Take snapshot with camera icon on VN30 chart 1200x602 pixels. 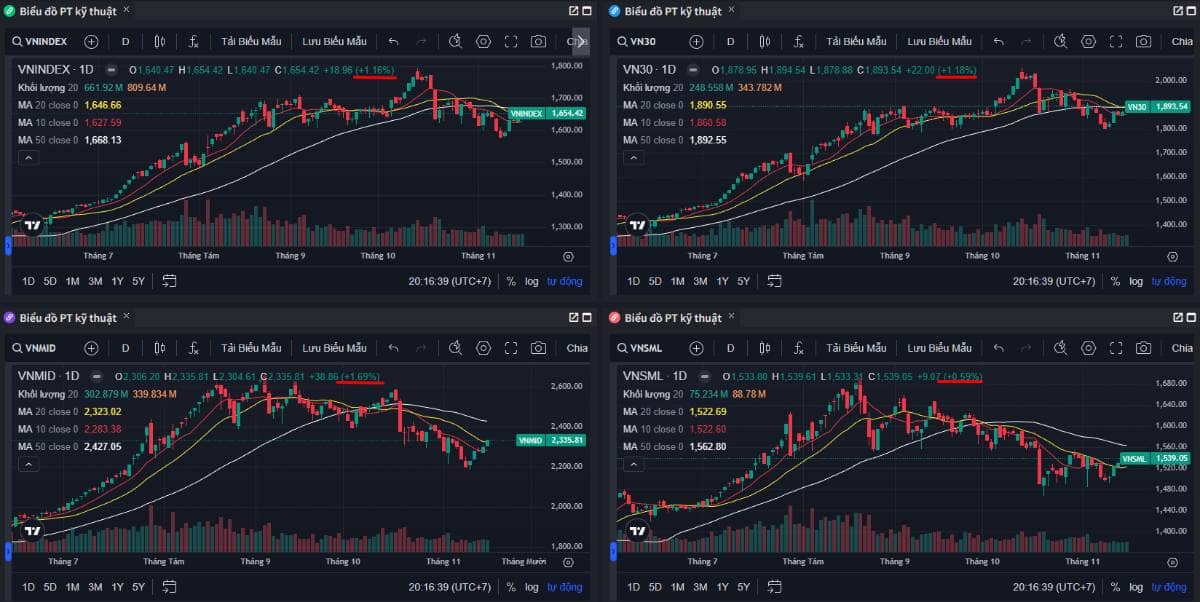tap(1145, 41)
